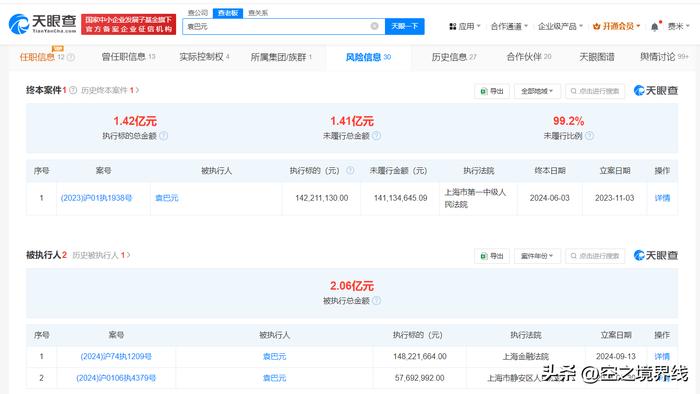Click the search box in the 被执行人 section
700x394 pixels.
[x=595, y=256]
